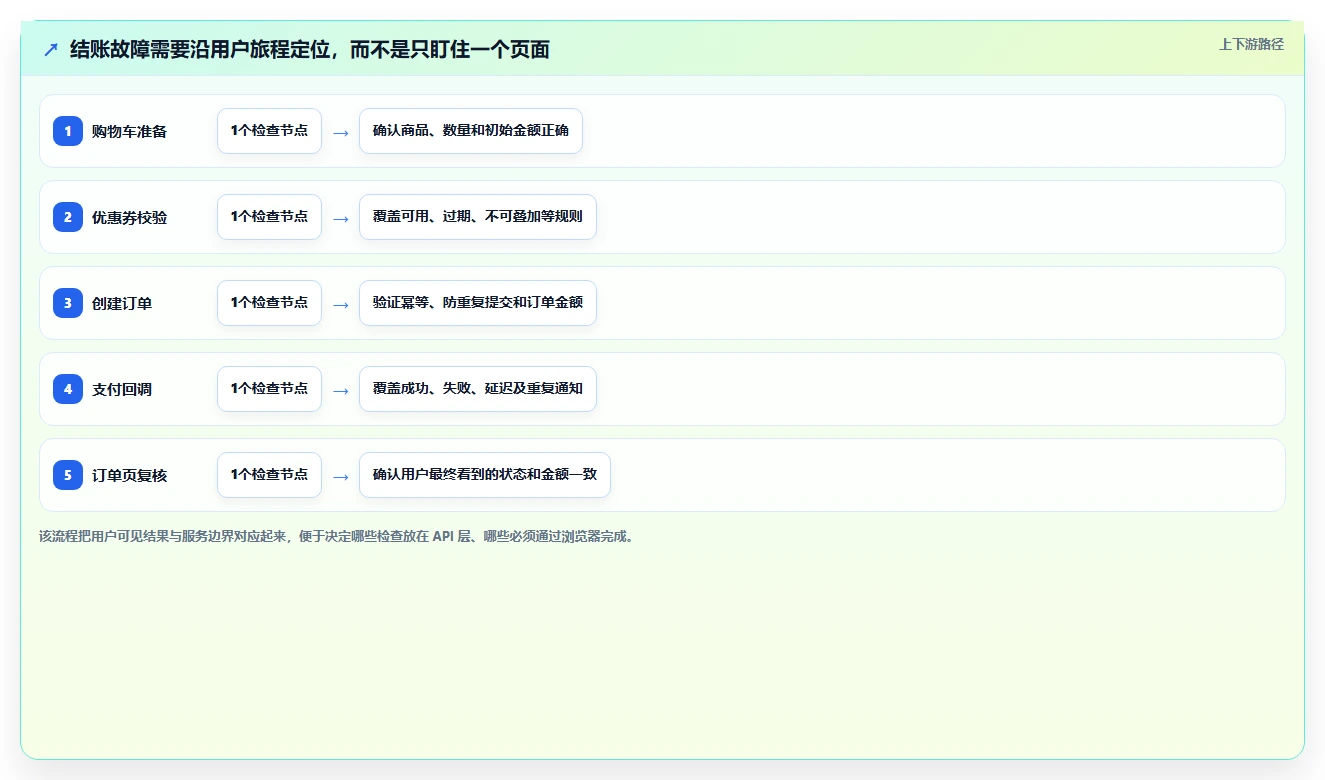The height and width of the screenshot is (780, 1325).
Task: Click the step 3 number badge
Action: 68,303
